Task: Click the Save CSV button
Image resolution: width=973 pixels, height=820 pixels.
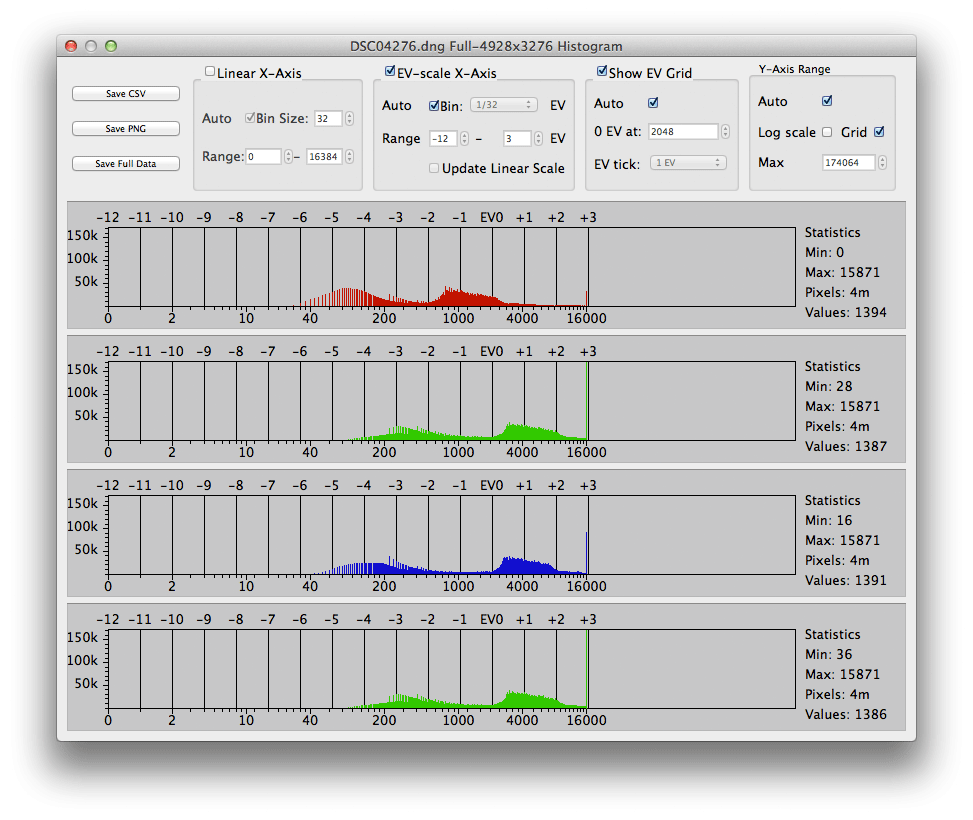Action: pos(125,94)
